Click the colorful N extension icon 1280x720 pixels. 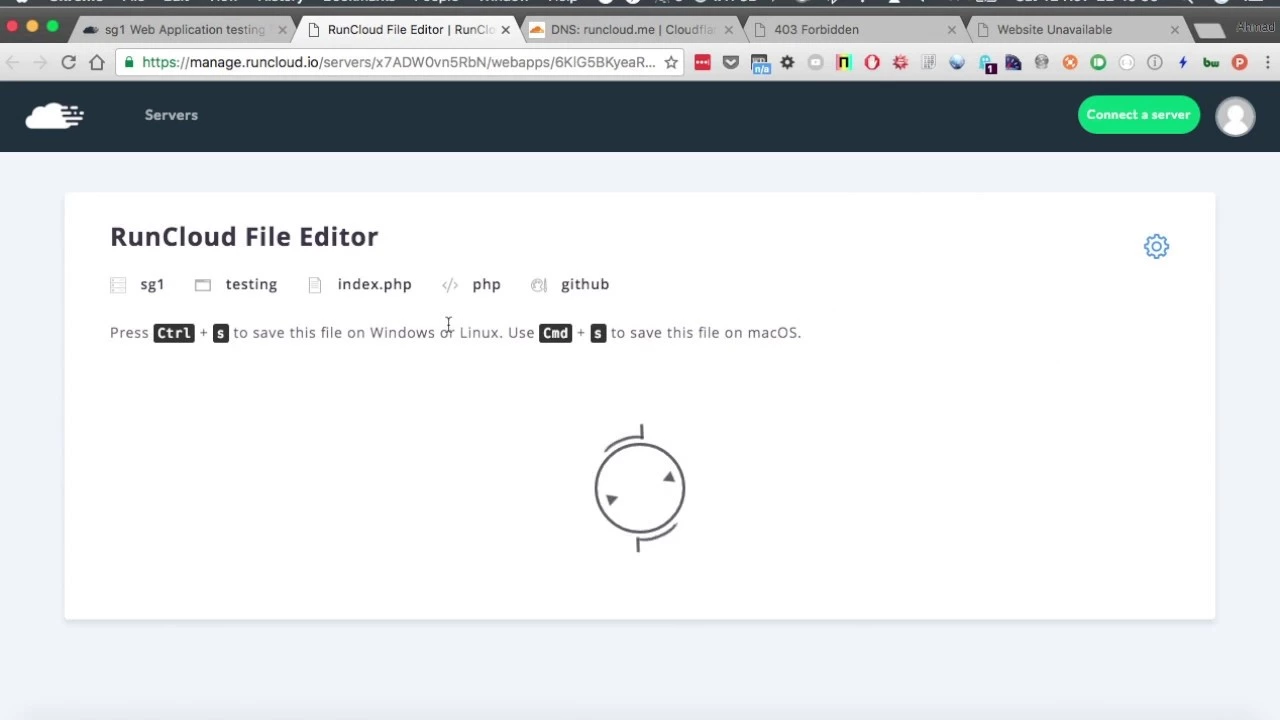pos(844,62)
